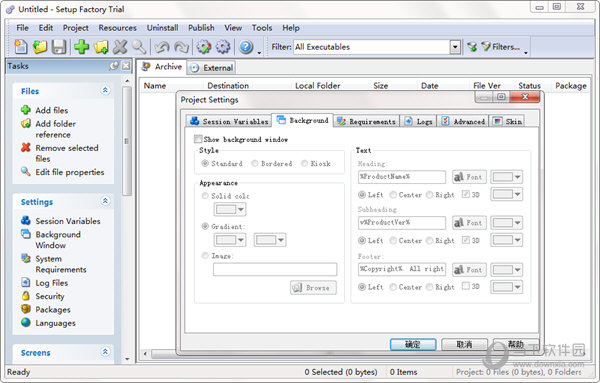Open the Project menu
This screenshot has width=600, height=383.
coord(75,28)
